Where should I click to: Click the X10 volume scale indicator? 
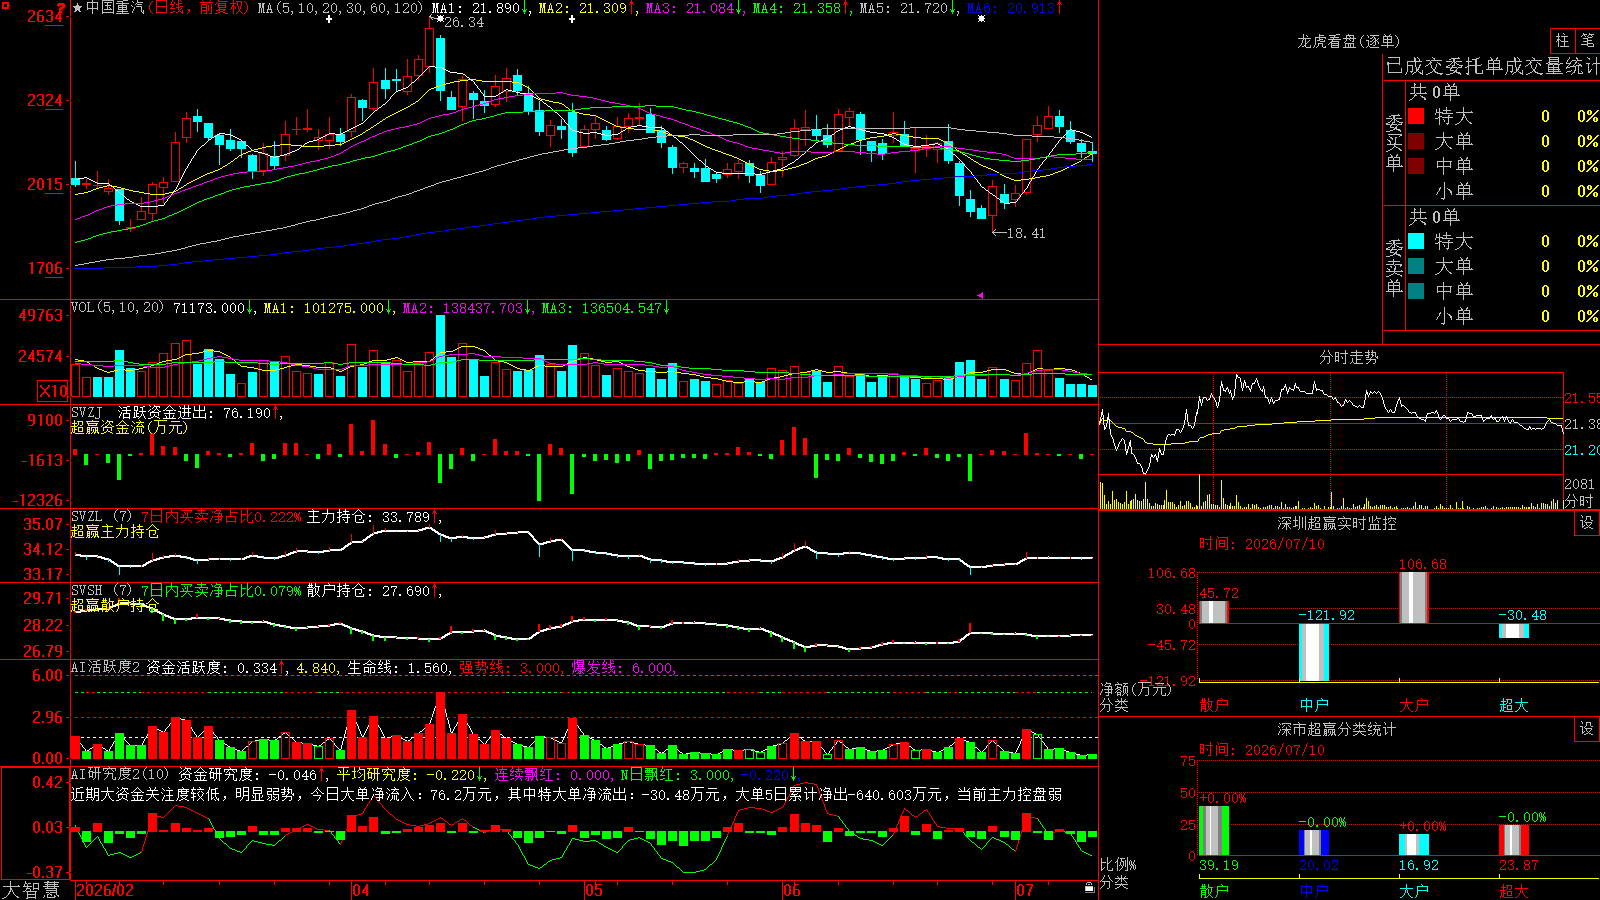click(53, 391)
